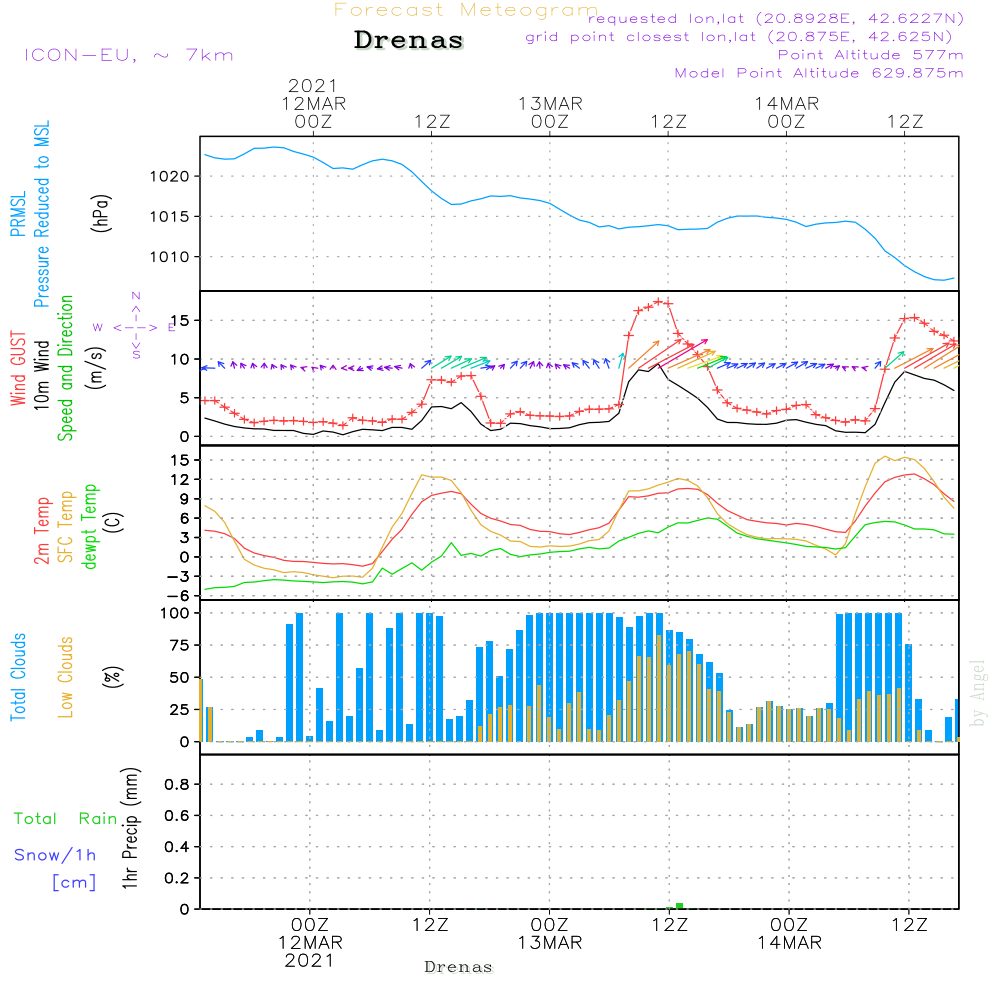The height and width of the screenshot is (1000, 1000).
Task: Click the "12MAR" date label on the bottom axis
Action: [x=311, y=943]
